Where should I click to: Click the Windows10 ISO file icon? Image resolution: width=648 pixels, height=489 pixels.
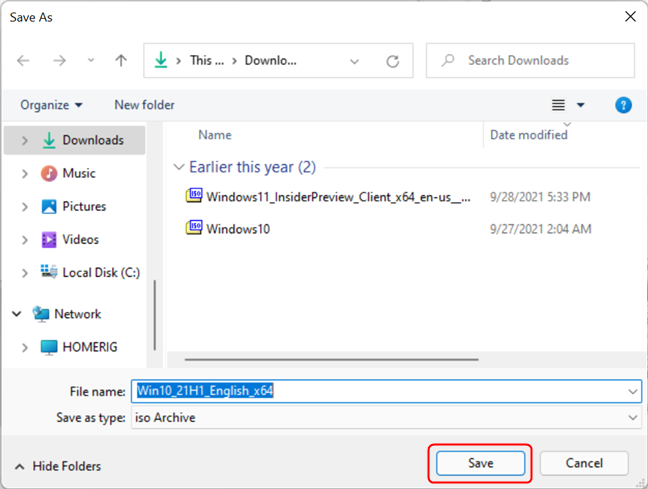point(194,227)
